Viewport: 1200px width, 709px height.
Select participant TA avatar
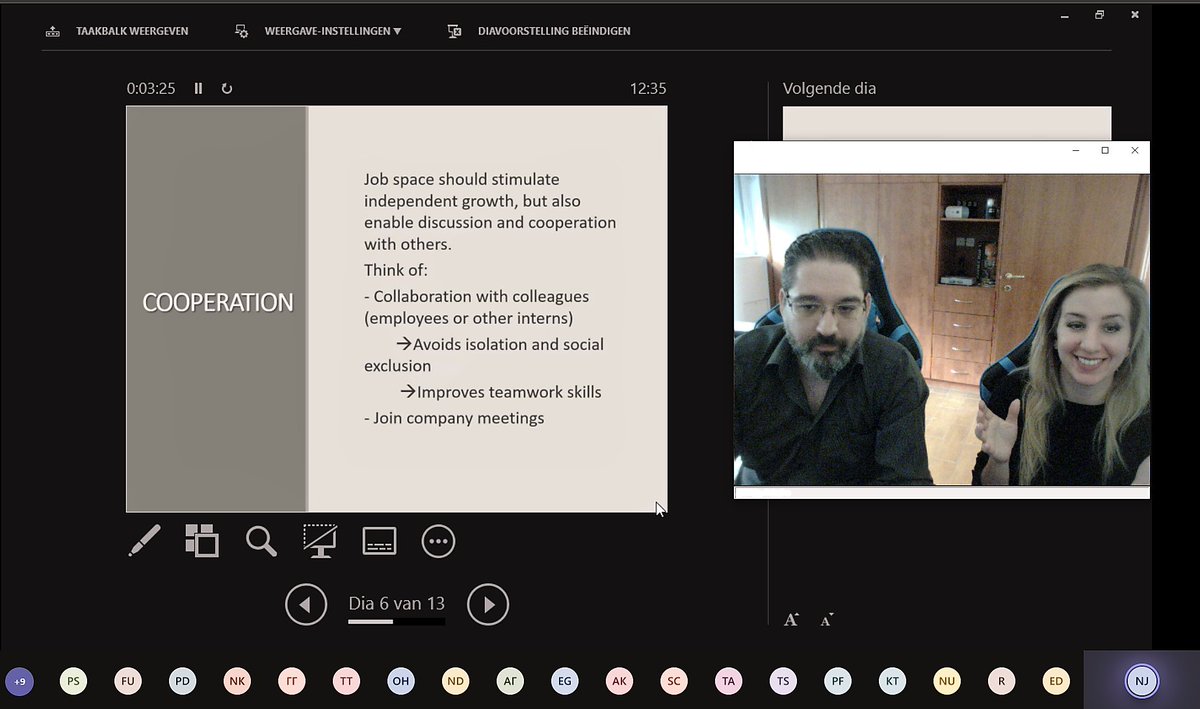click(728, 682)
